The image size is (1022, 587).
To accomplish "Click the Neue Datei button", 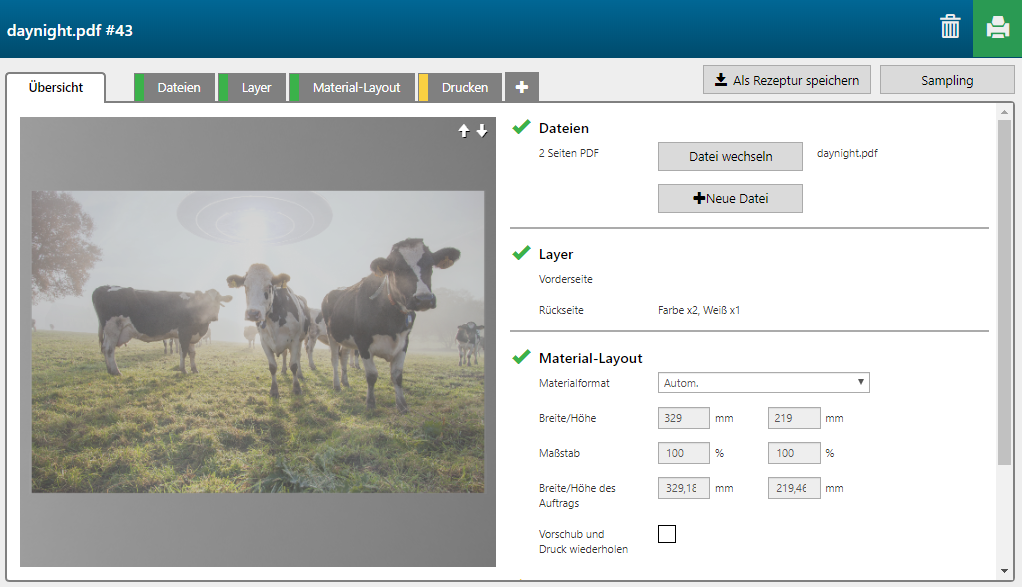I will (730, 198).
